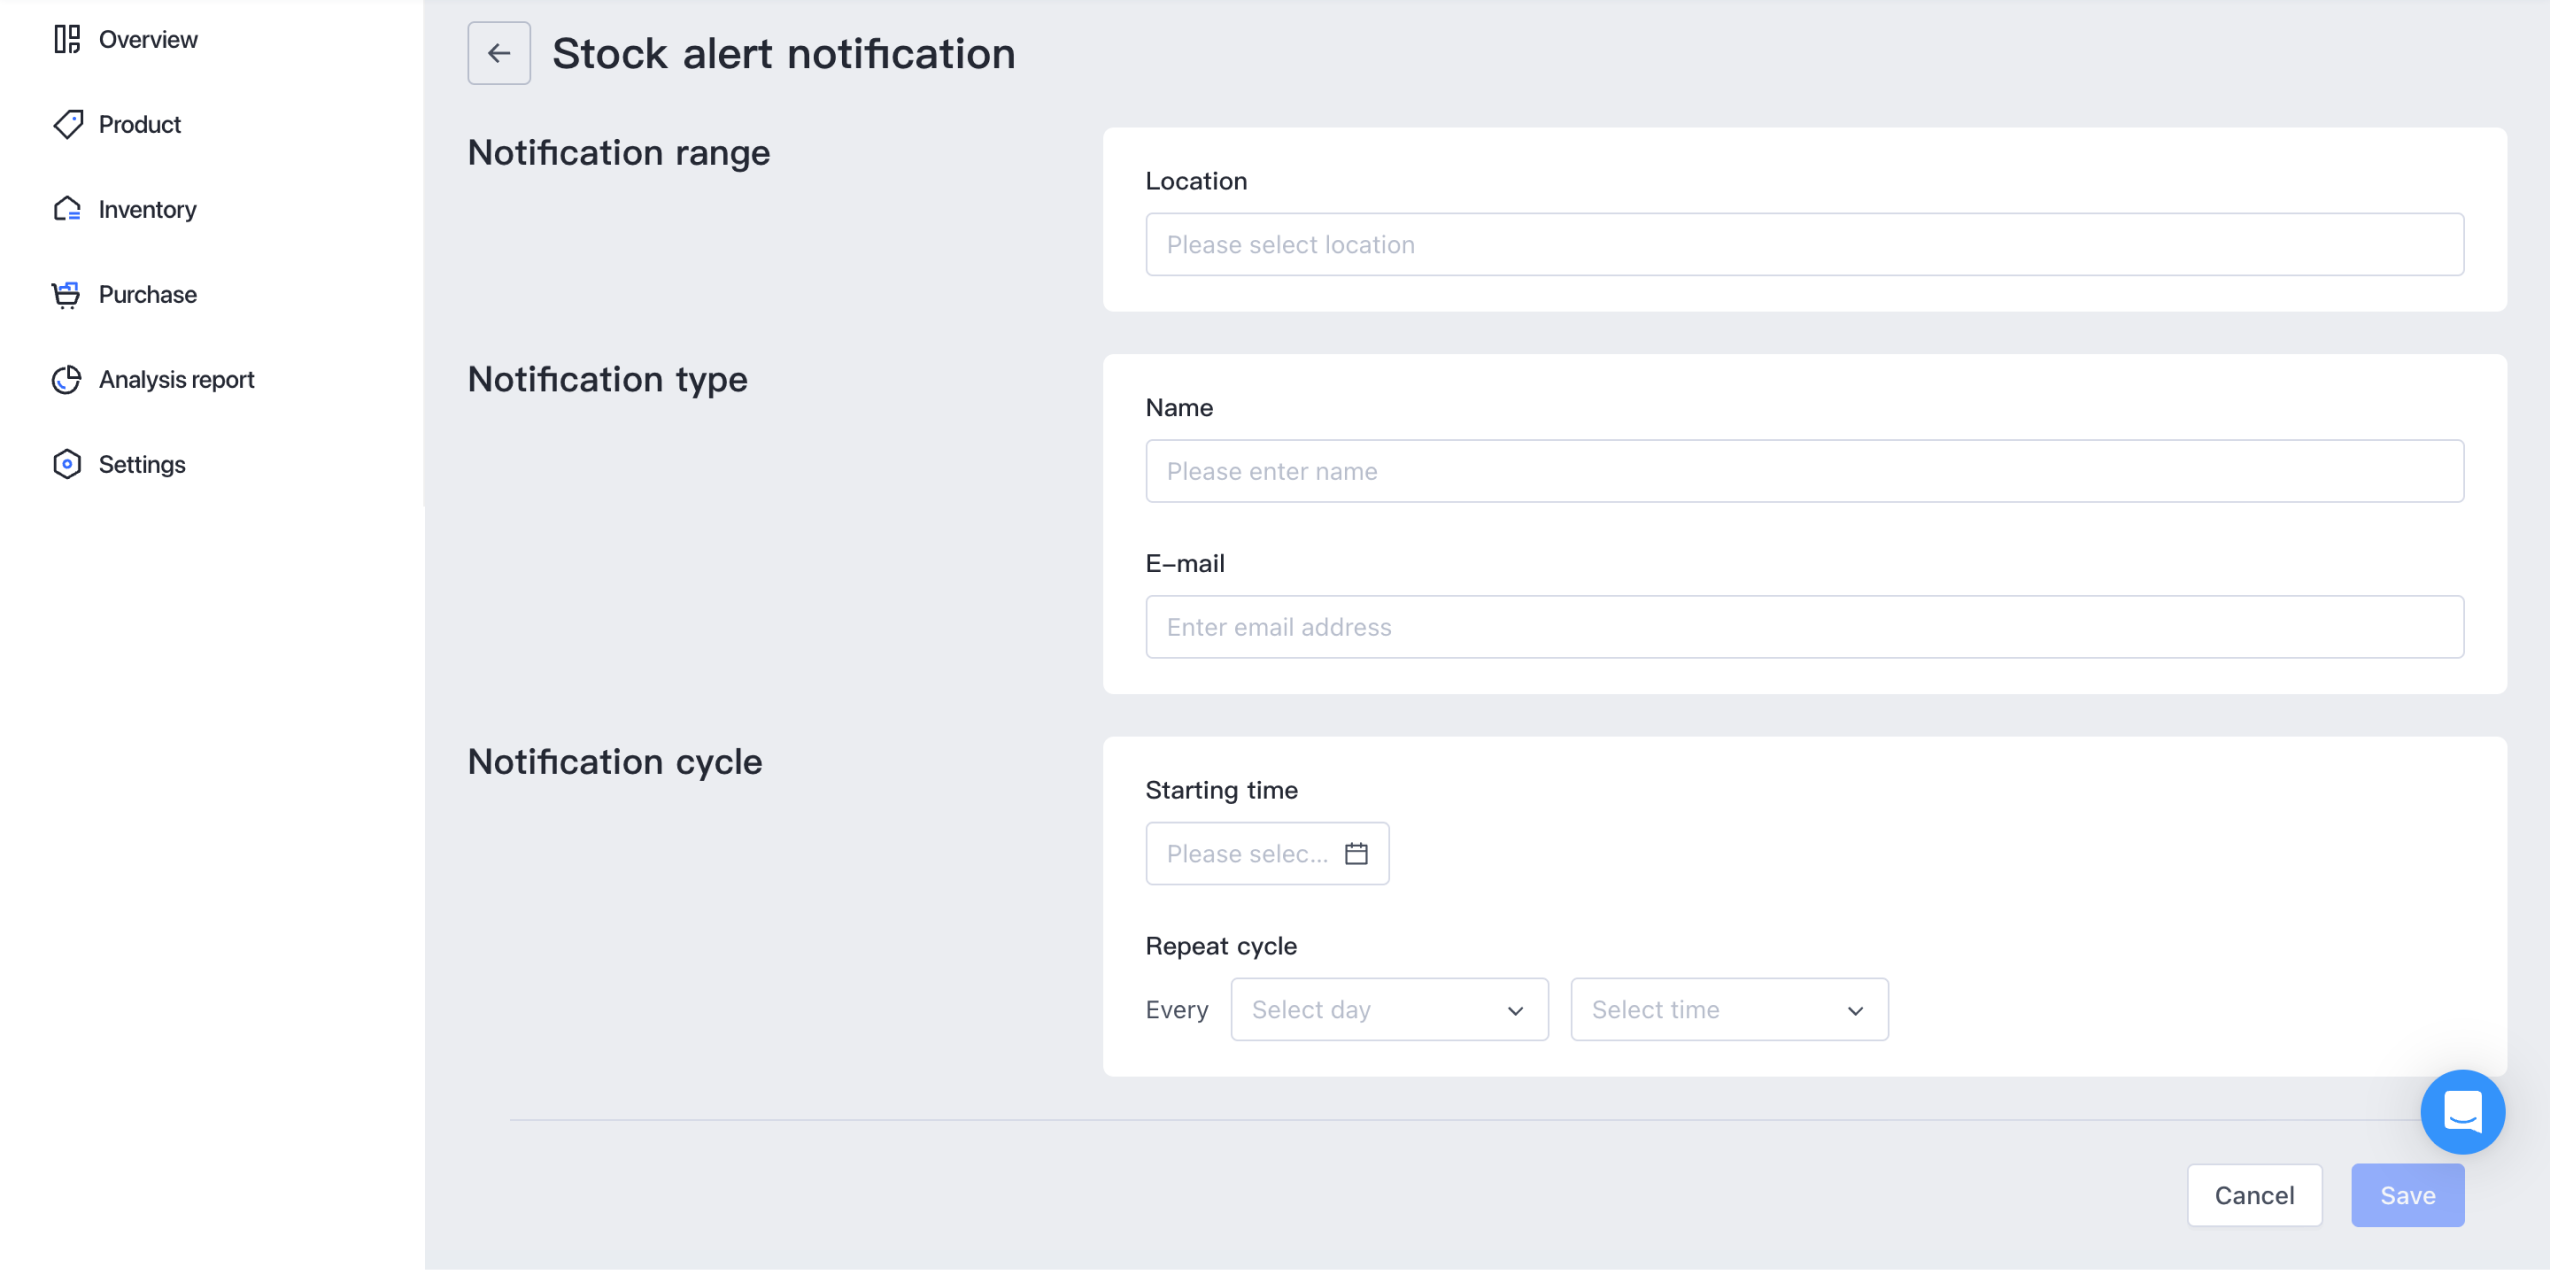This screenshot has width=2550, height=1270.
Task: Click the Overview dashboard icon
Action: [x=67, y=39]
